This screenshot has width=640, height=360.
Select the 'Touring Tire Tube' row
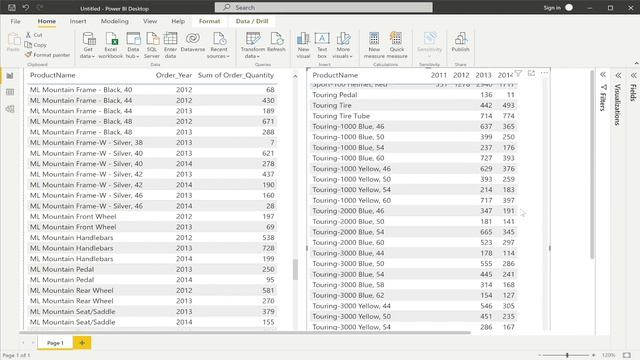click(413, 116)
